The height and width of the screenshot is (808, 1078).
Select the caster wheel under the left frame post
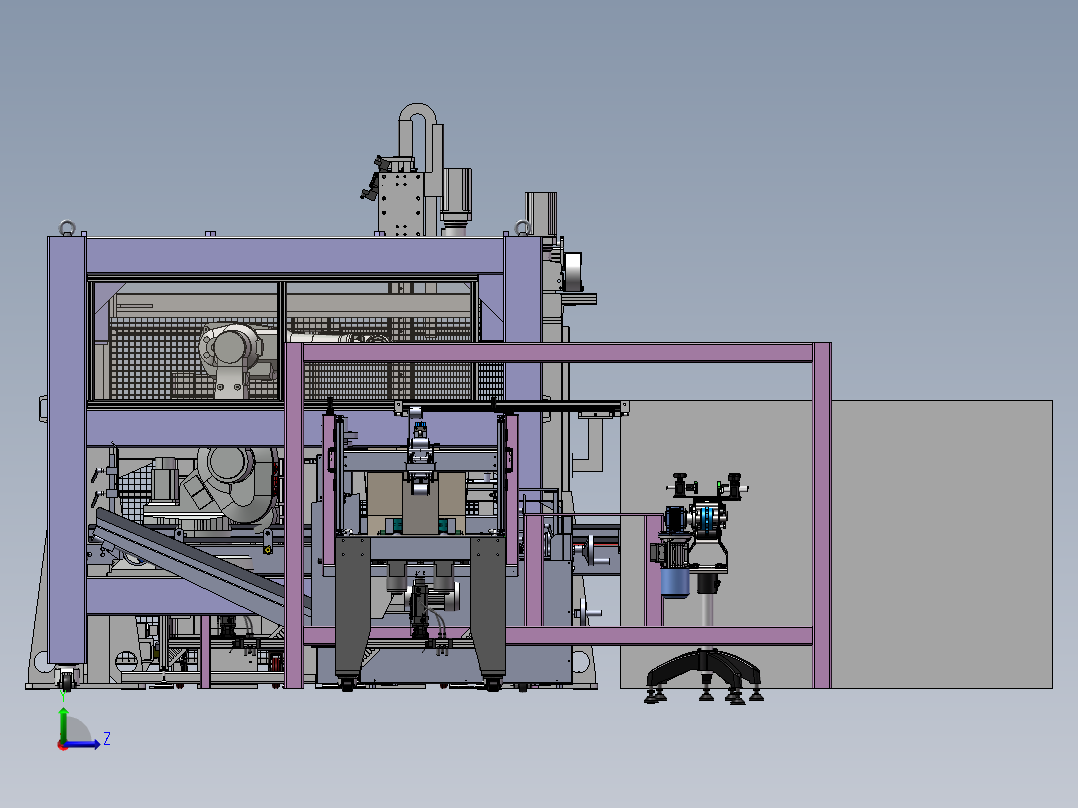(67, 679)
